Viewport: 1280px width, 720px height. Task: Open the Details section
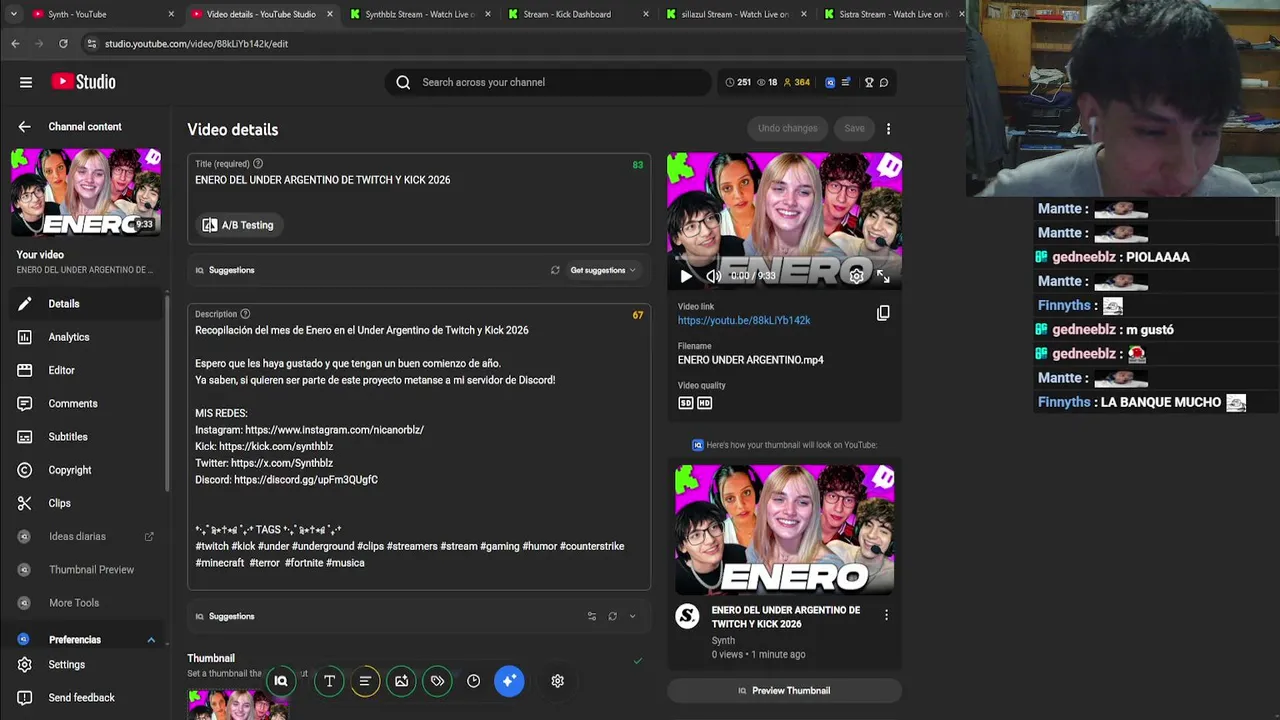tap(85, 304)
